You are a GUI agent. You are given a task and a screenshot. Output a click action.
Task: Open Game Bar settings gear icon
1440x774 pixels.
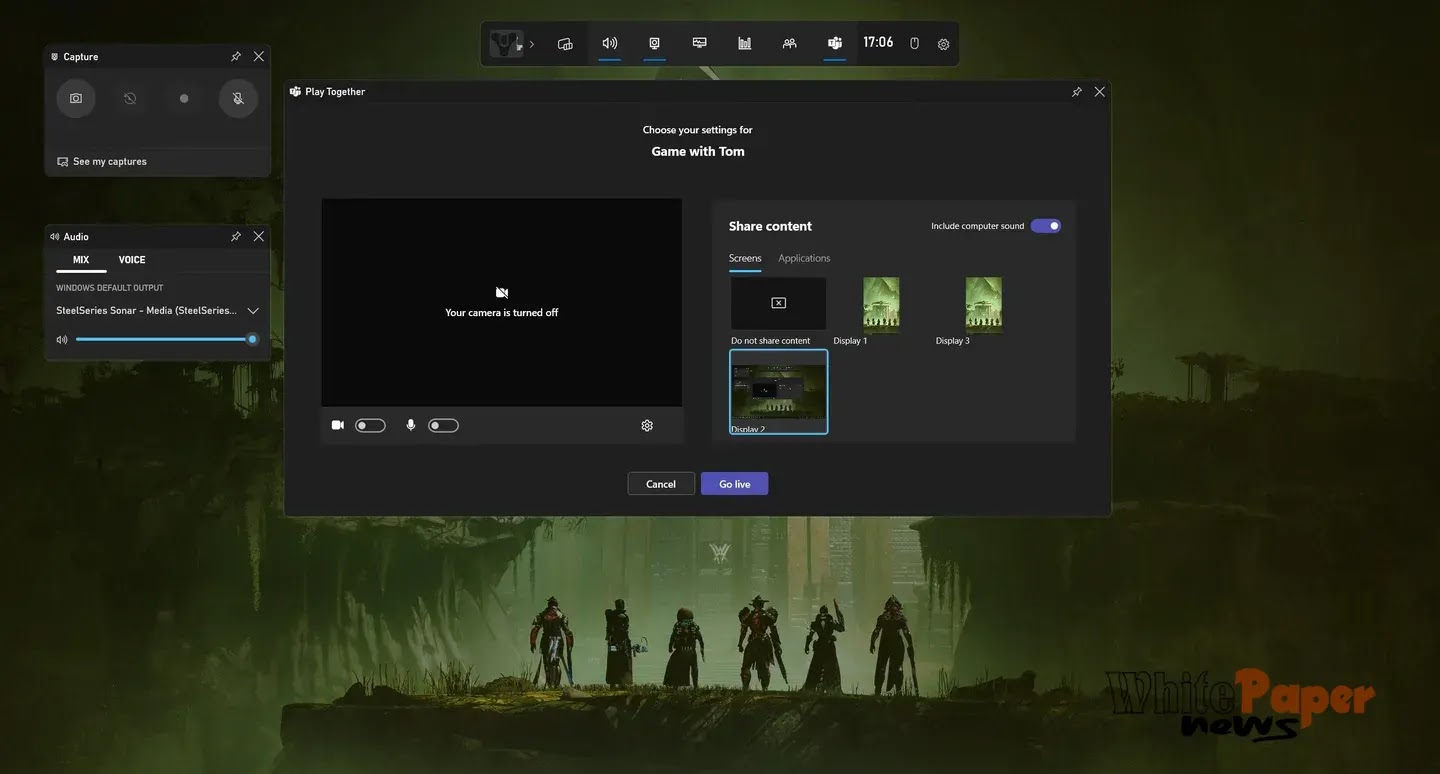[944, 44]
